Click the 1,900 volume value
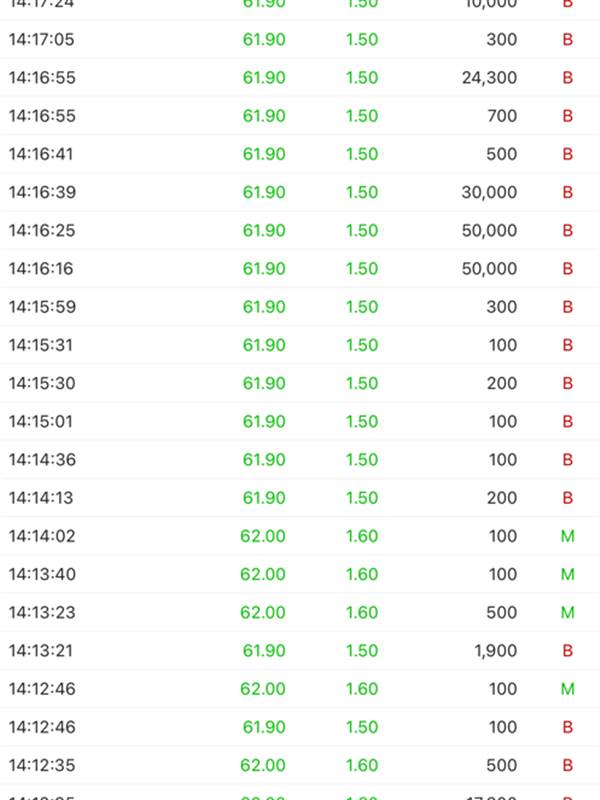 pyautogui.click(x=495, y=651)
